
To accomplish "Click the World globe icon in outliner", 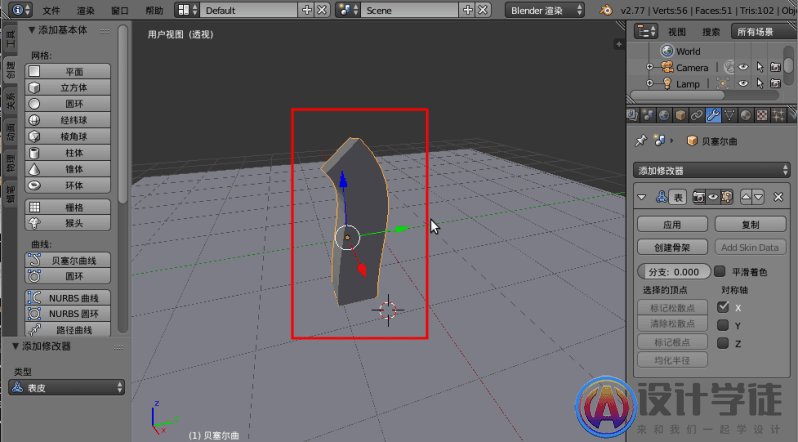I will 667,51.
